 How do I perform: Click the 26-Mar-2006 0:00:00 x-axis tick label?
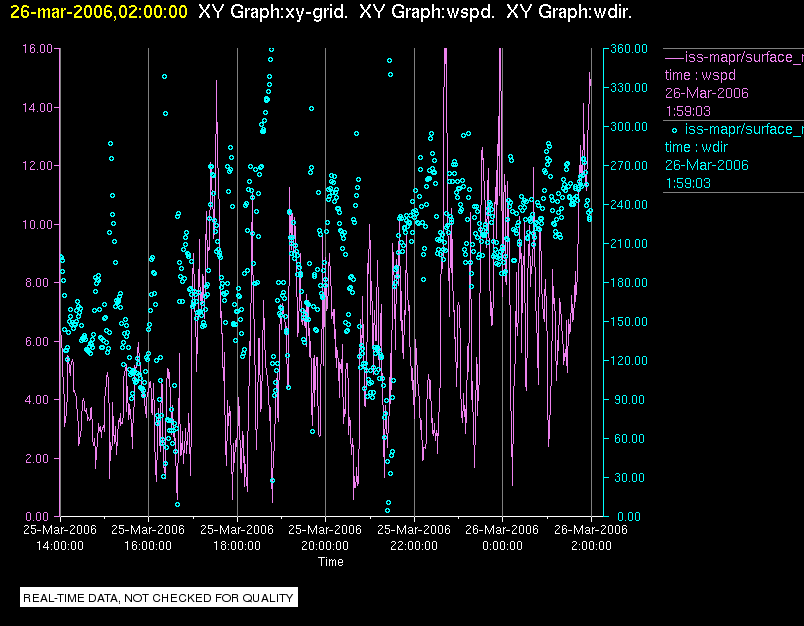502,538
